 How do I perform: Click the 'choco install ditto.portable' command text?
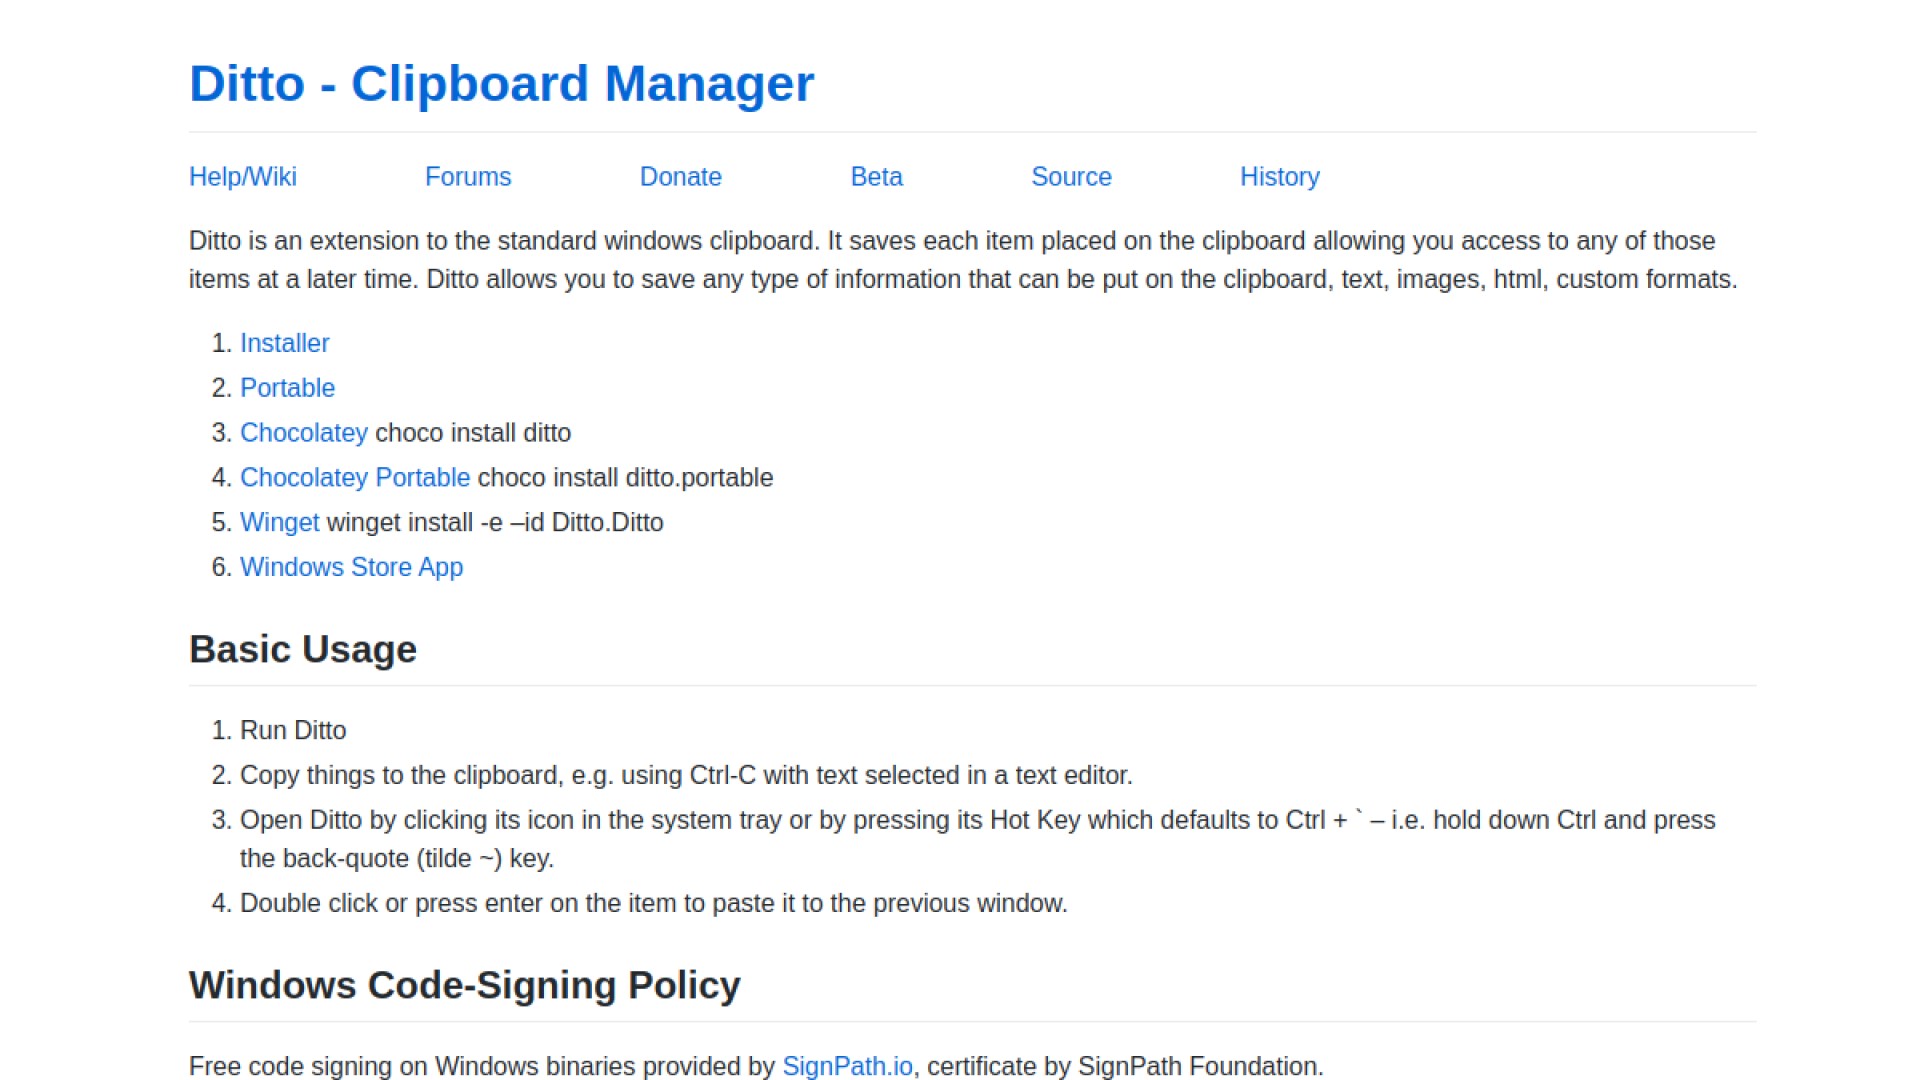pyautogui.click(x=625, y=478)
